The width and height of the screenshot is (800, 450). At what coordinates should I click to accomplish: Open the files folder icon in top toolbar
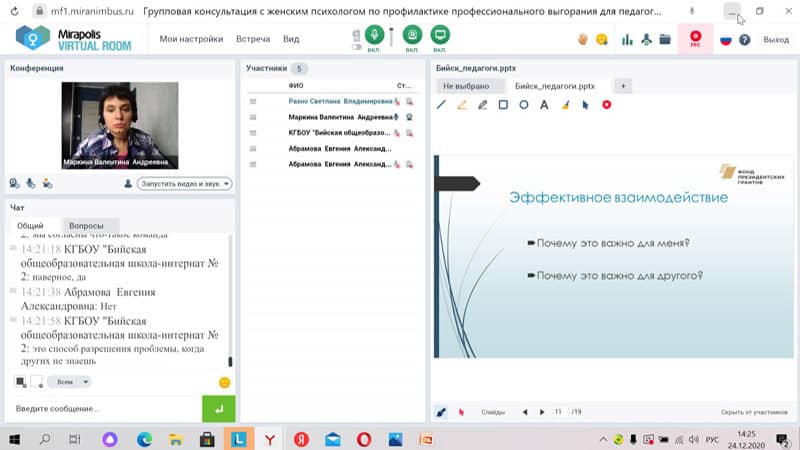[x=665, y=39]
